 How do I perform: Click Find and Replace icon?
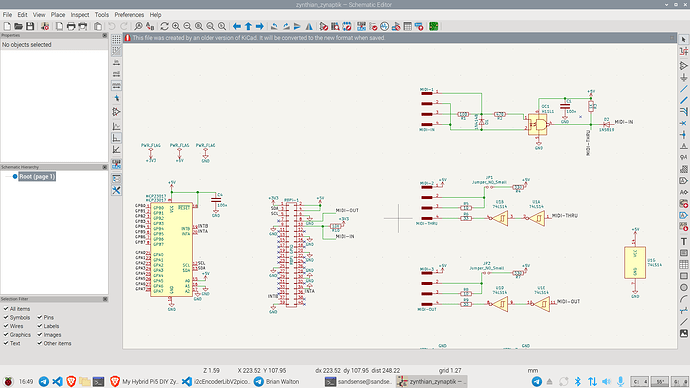[150, 26]
